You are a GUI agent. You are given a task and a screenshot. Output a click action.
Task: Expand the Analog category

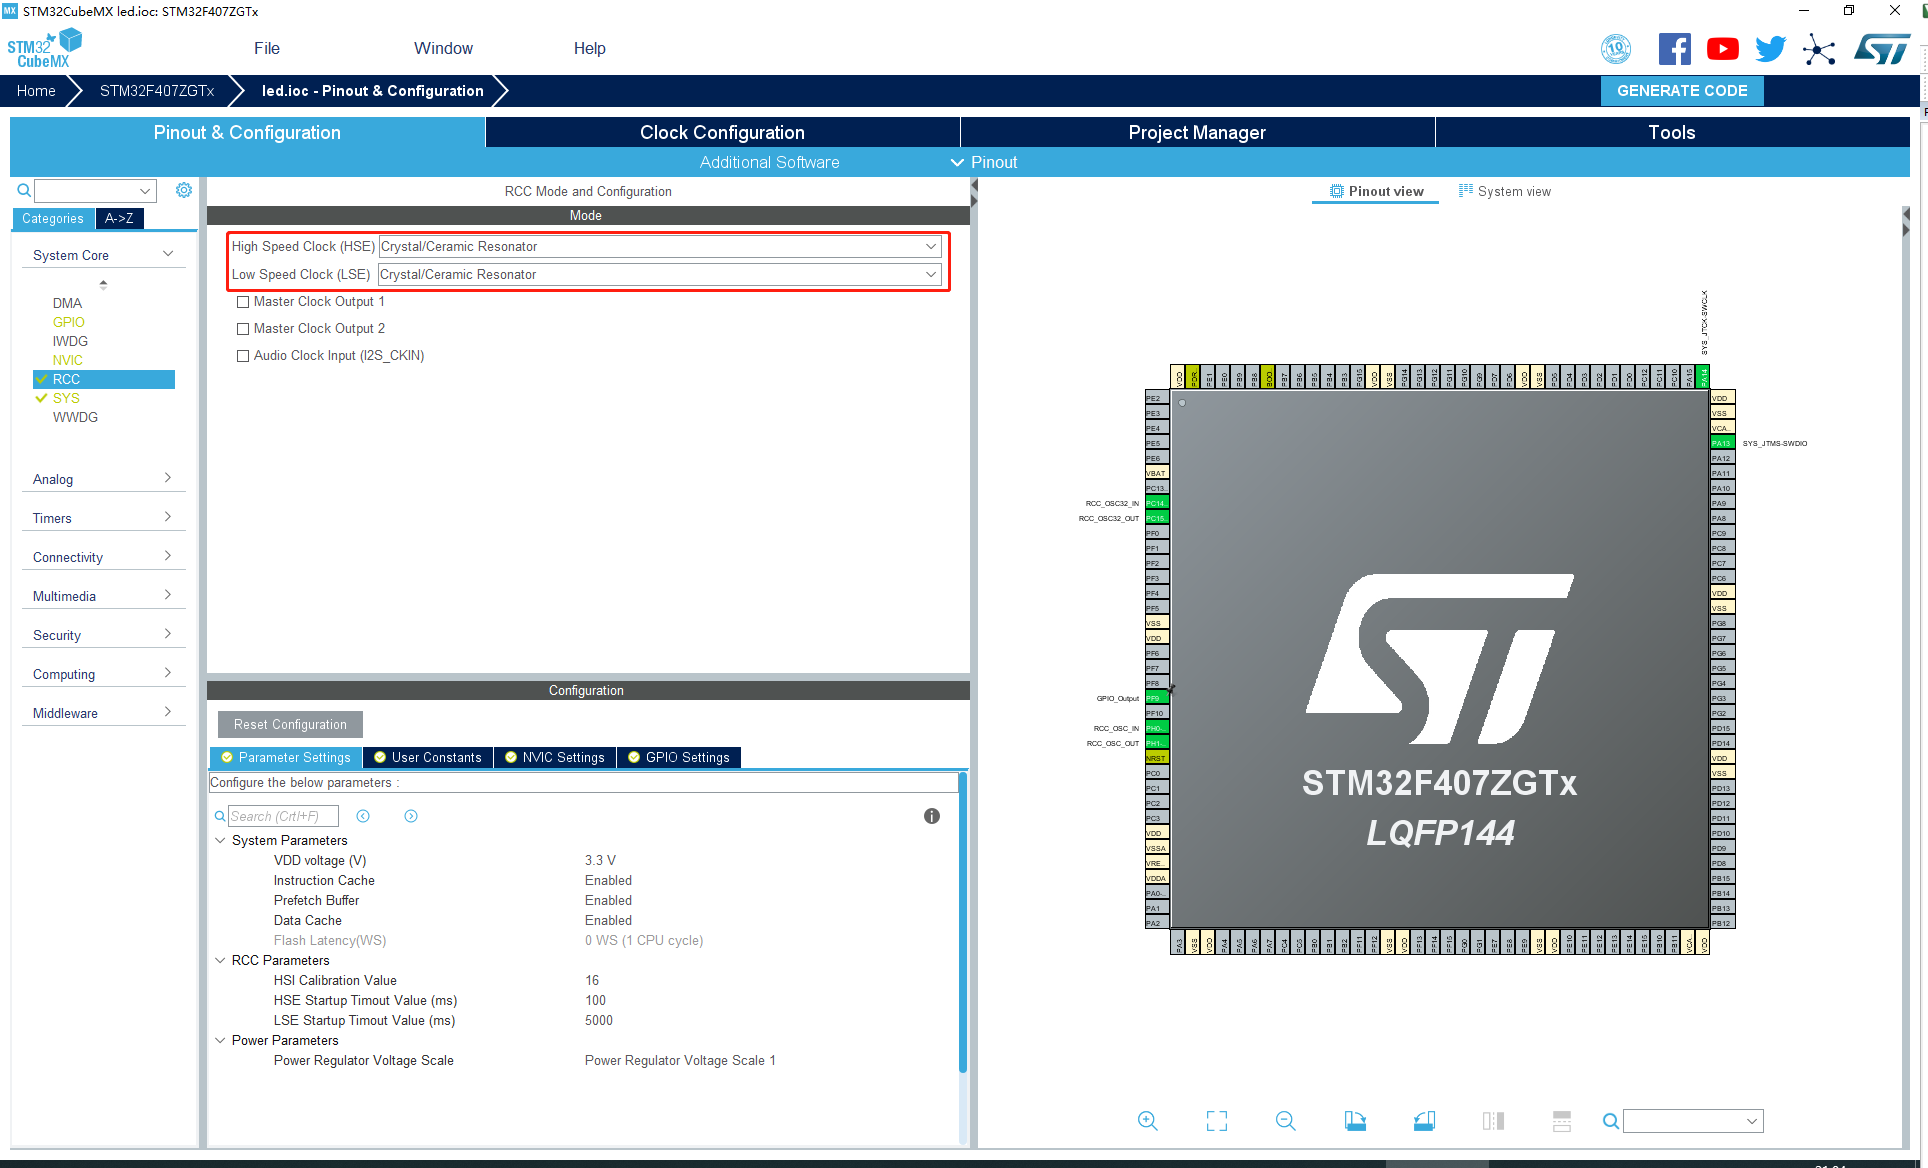coord(103,479)
